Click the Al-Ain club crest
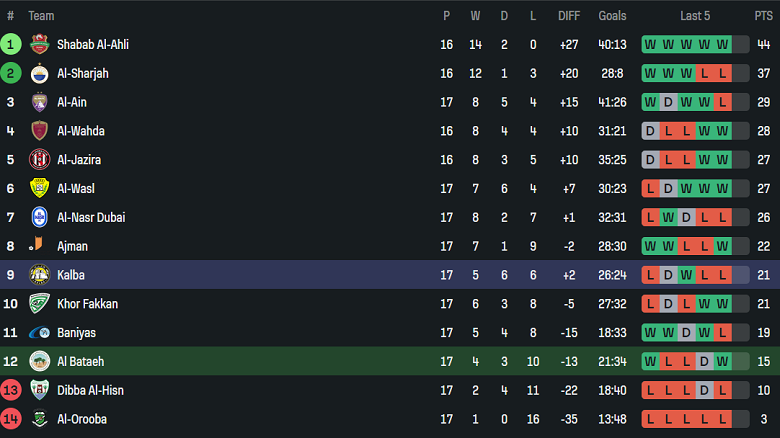 coord(39,102)
